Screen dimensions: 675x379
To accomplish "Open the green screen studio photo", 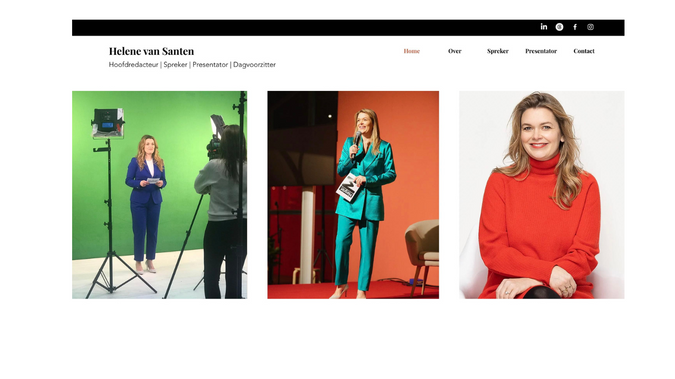I will click(x=159, y=195).
